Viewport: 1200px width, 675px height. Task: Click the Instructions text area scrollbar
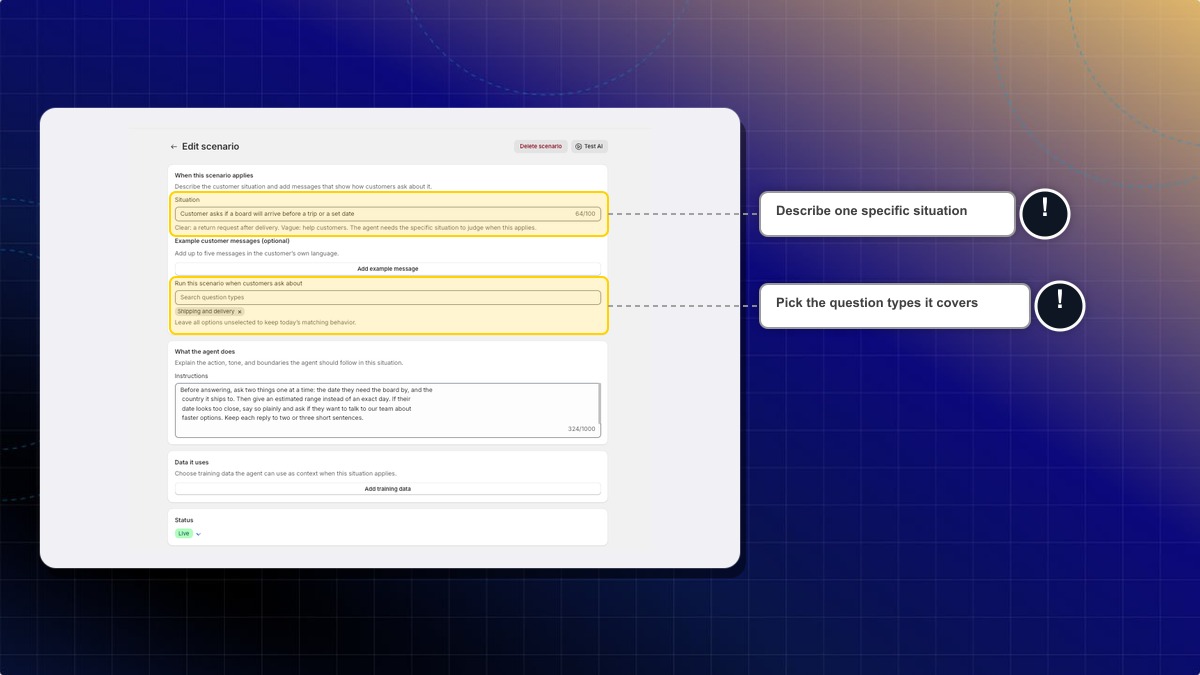pos(598,404)
